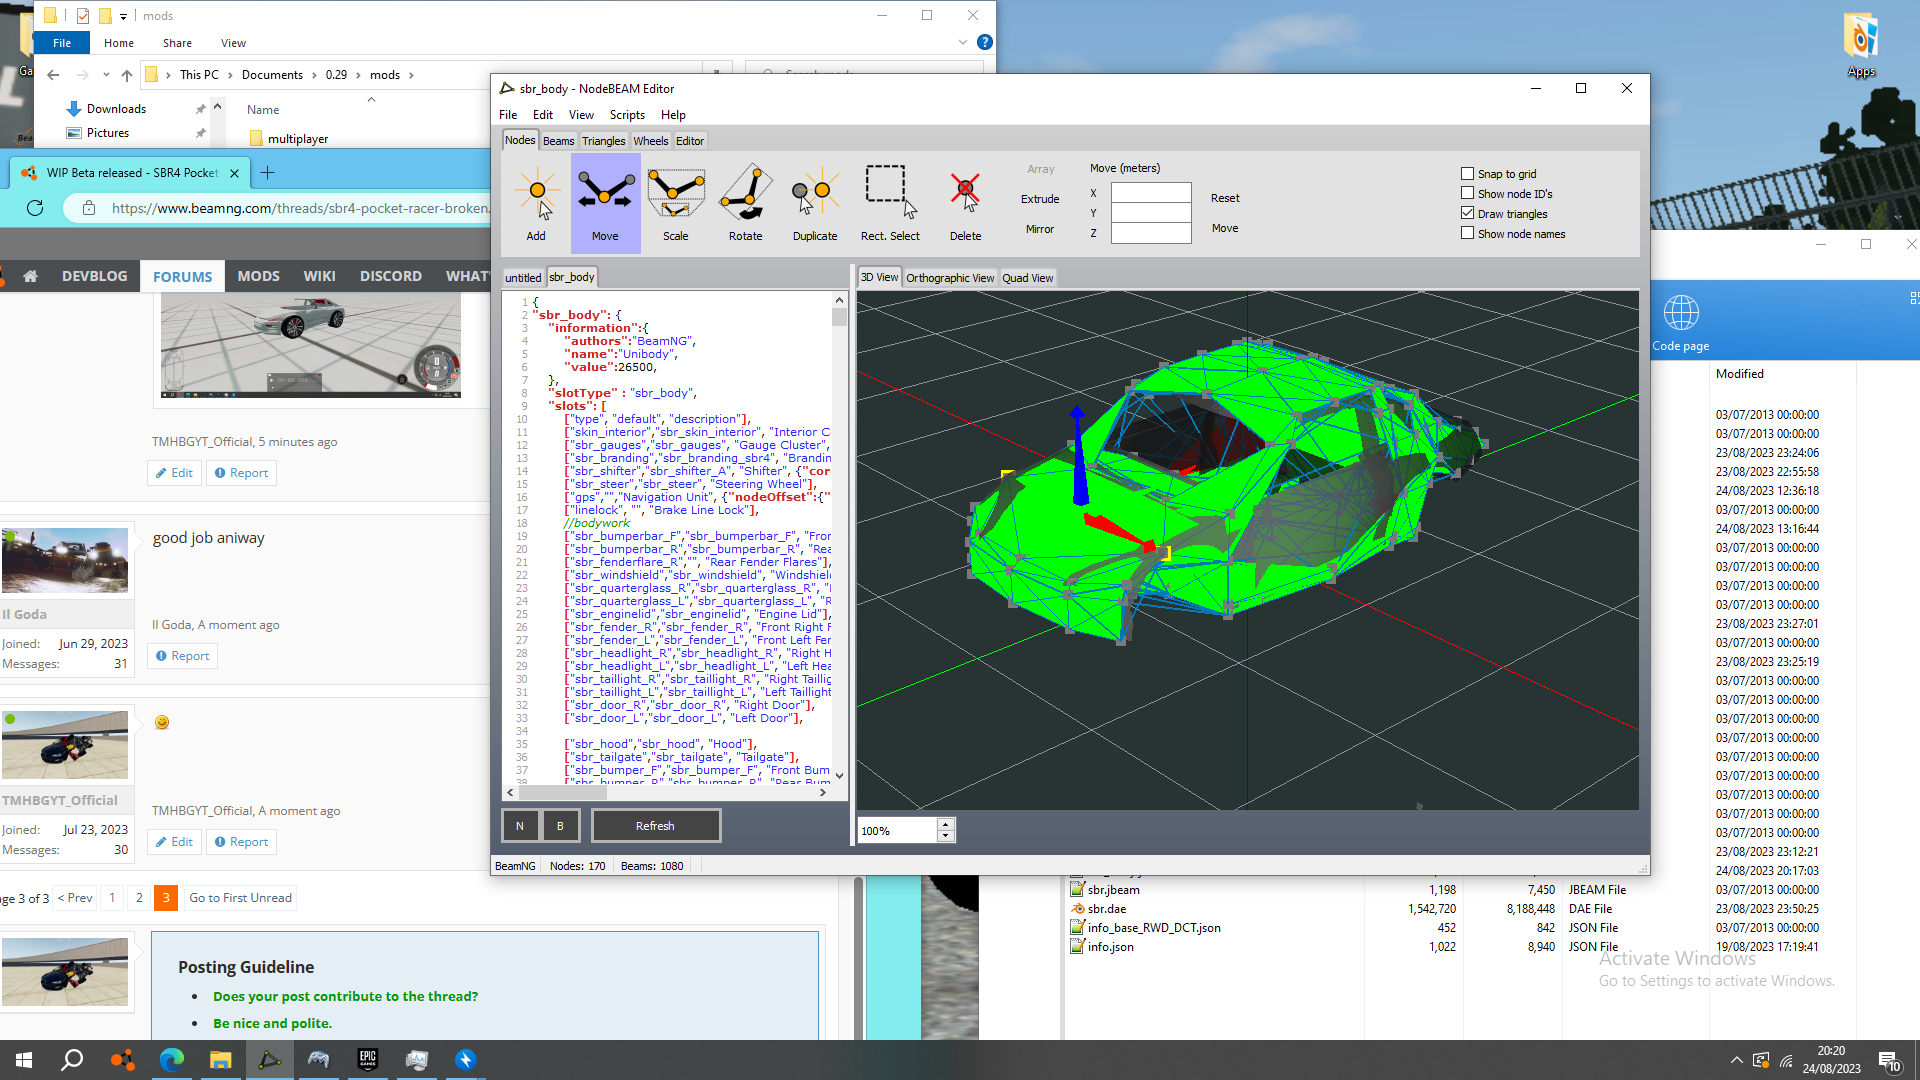
Task: Open the File menu in NodeBEAM
Action: point(508,115)
